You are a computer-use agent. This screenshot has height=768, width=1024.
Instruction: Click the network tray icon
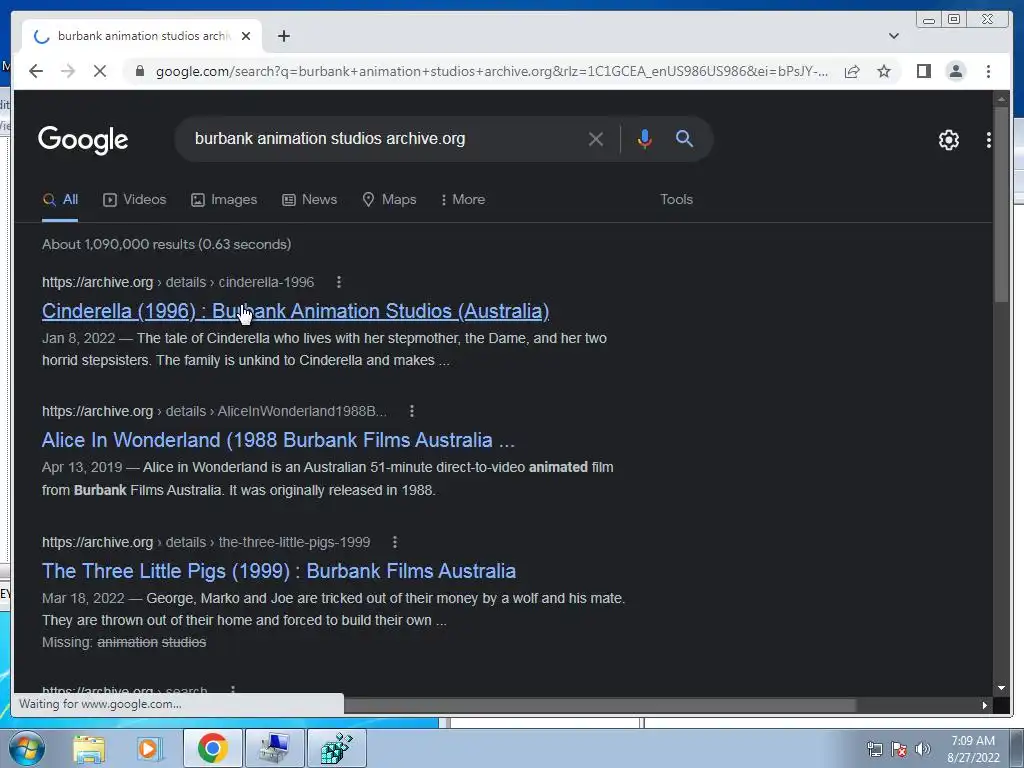[874, 749]
